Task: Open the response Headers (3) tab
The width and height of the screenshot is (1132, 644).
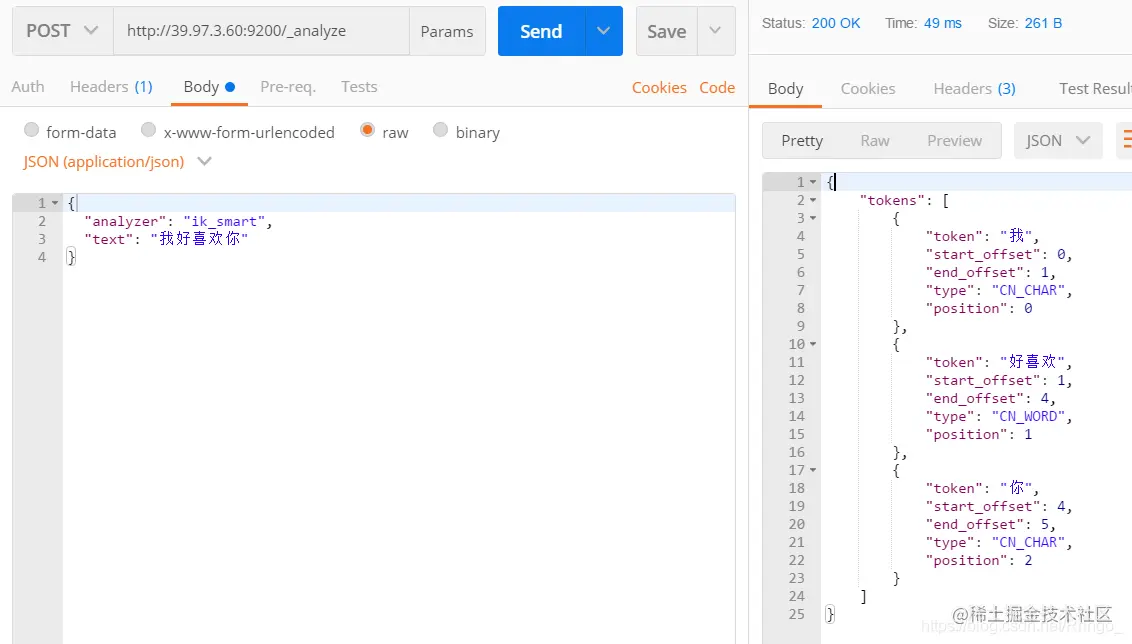Action: [974, 89]
